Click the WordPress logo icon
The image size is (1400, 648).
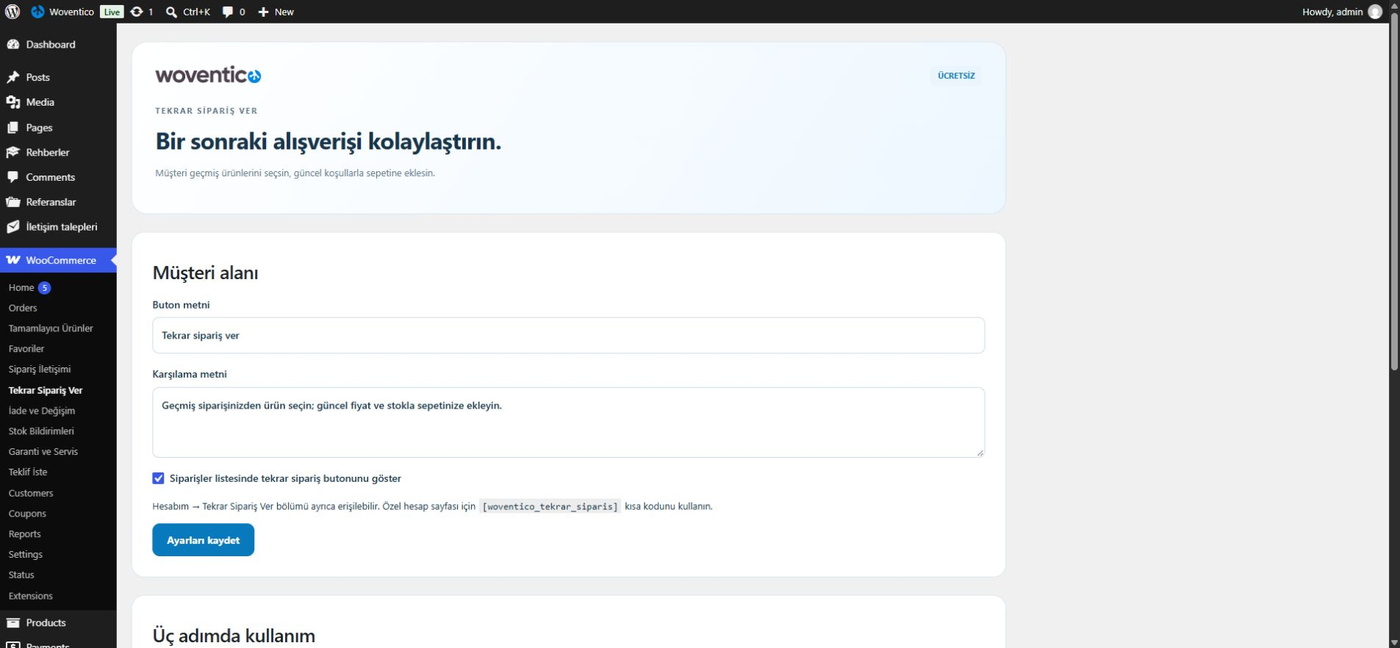tap(12, 12)
